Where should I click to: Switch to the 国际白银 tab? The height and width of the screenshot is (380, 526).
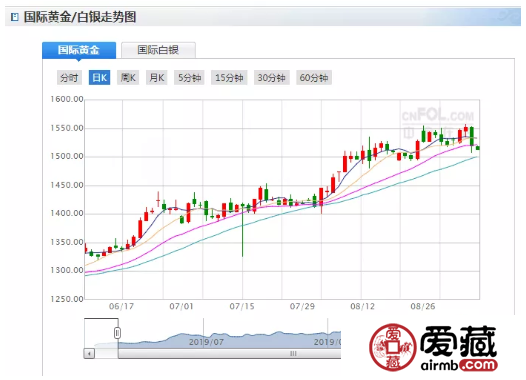coord(158,50)
